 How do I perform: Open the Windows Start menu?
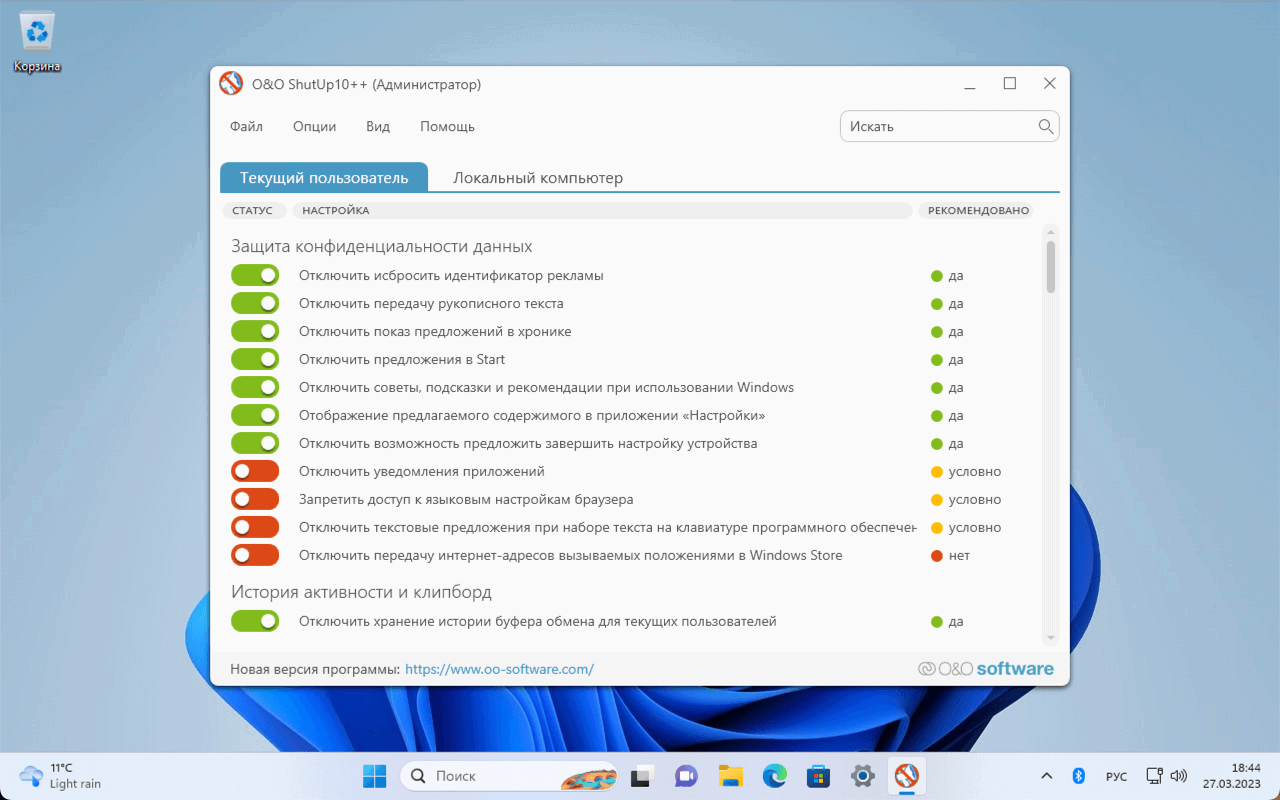pos(374,776)
